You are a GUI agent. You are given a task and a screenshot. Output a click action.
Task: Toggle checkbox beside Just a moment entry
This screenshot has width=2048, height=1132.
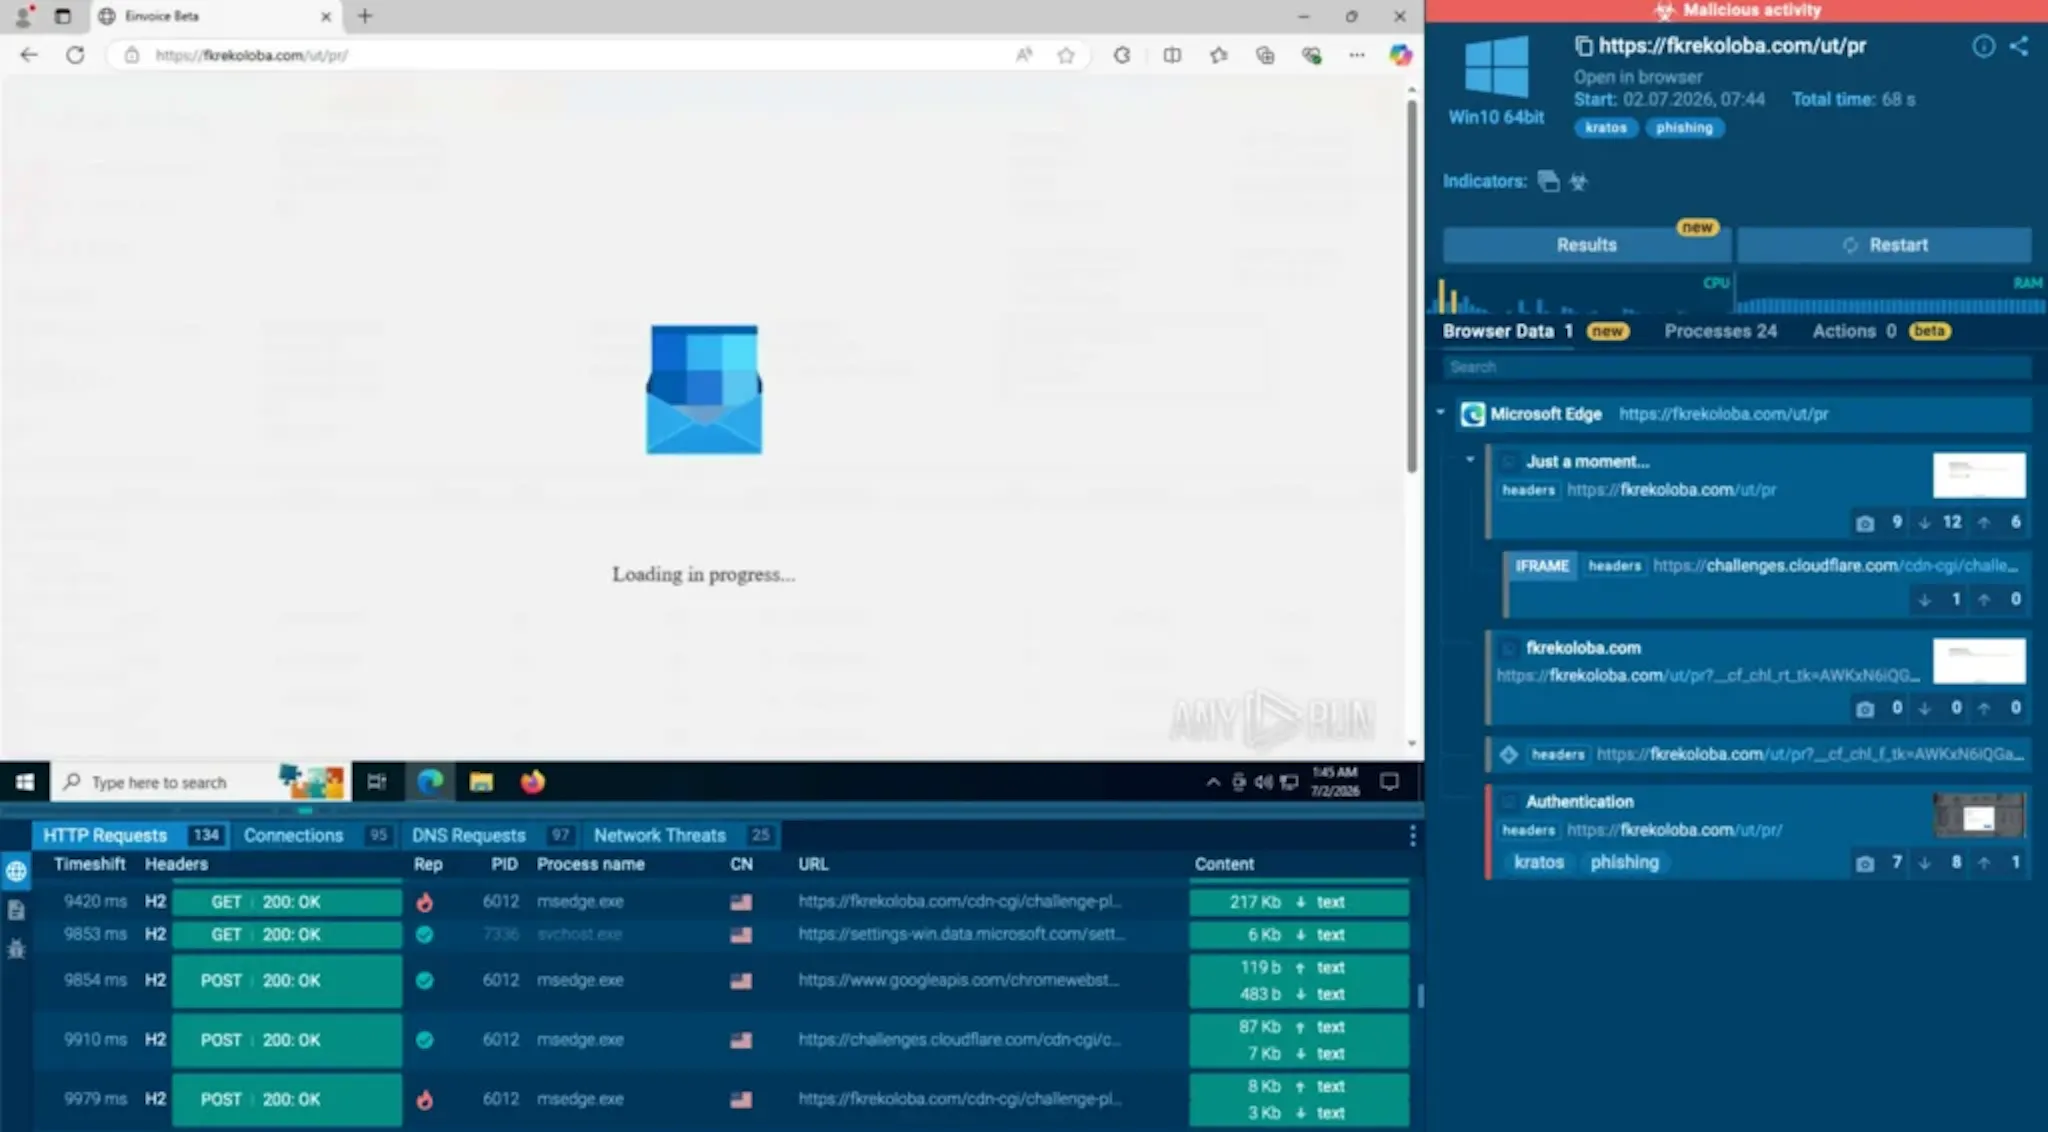[x=1508, y=462]
